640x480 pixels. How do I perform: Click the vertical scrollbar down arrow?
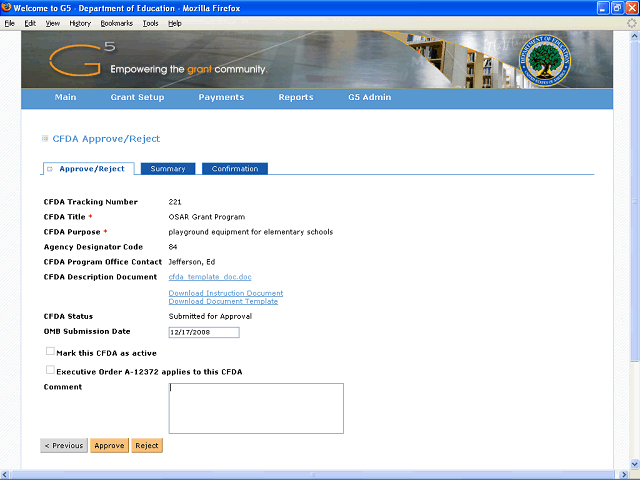[634, 464]
